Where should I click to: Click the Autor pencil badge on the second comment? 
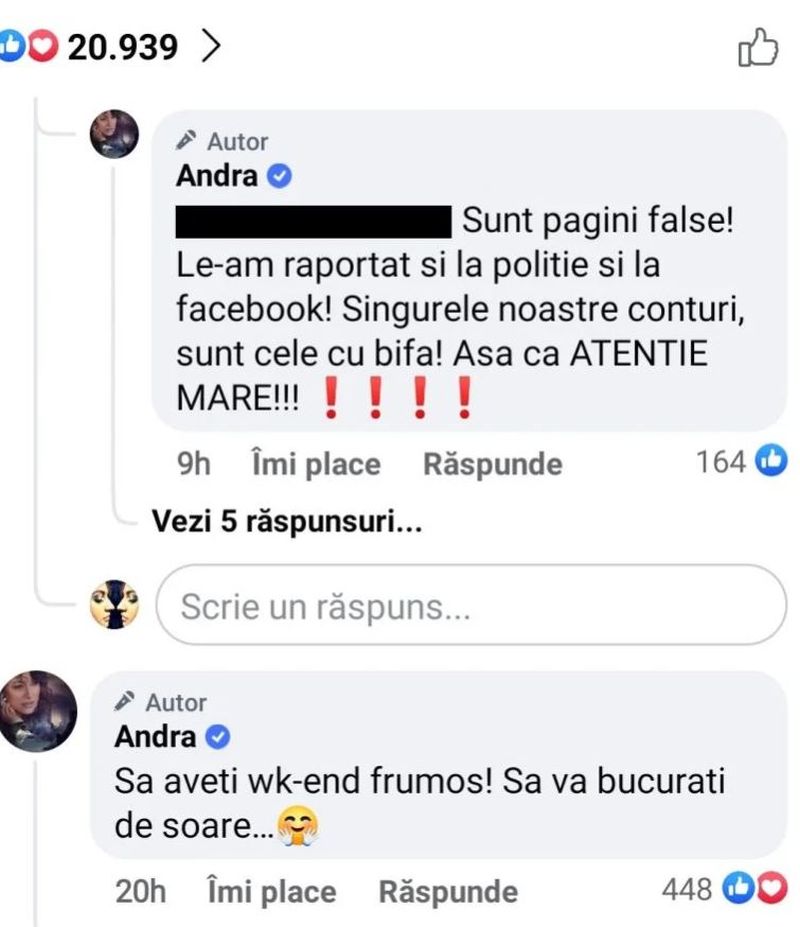pyautogui.click(x=127, y=703)
